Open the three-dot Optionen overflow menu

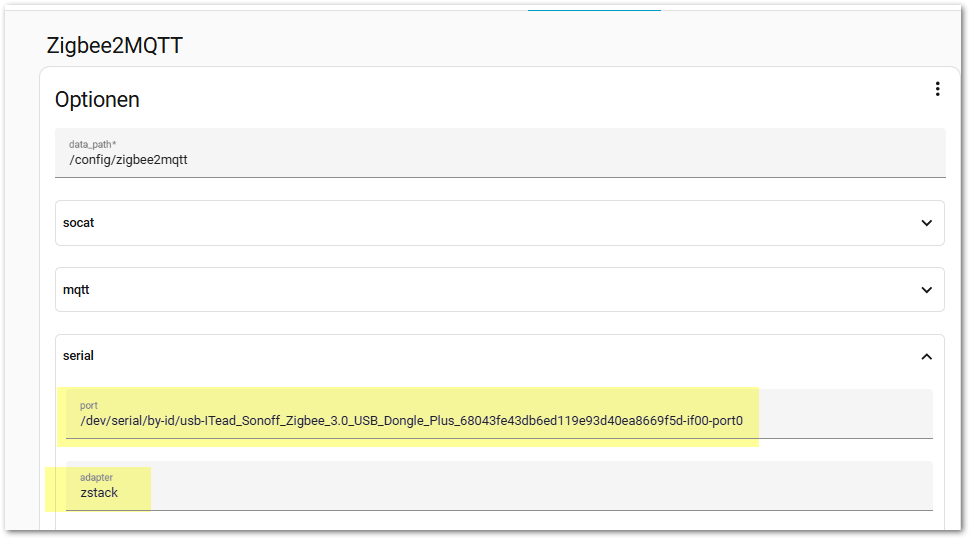(x=937, y=89)
